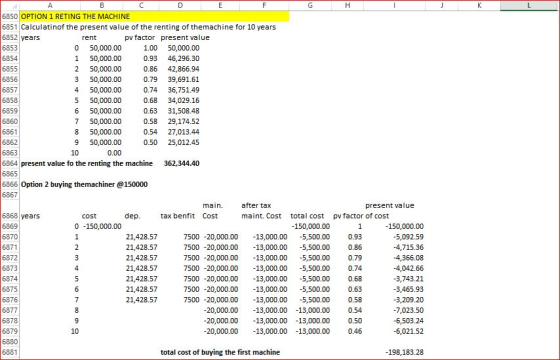Click the 'after tax' header cell

[x=256, y=205]
